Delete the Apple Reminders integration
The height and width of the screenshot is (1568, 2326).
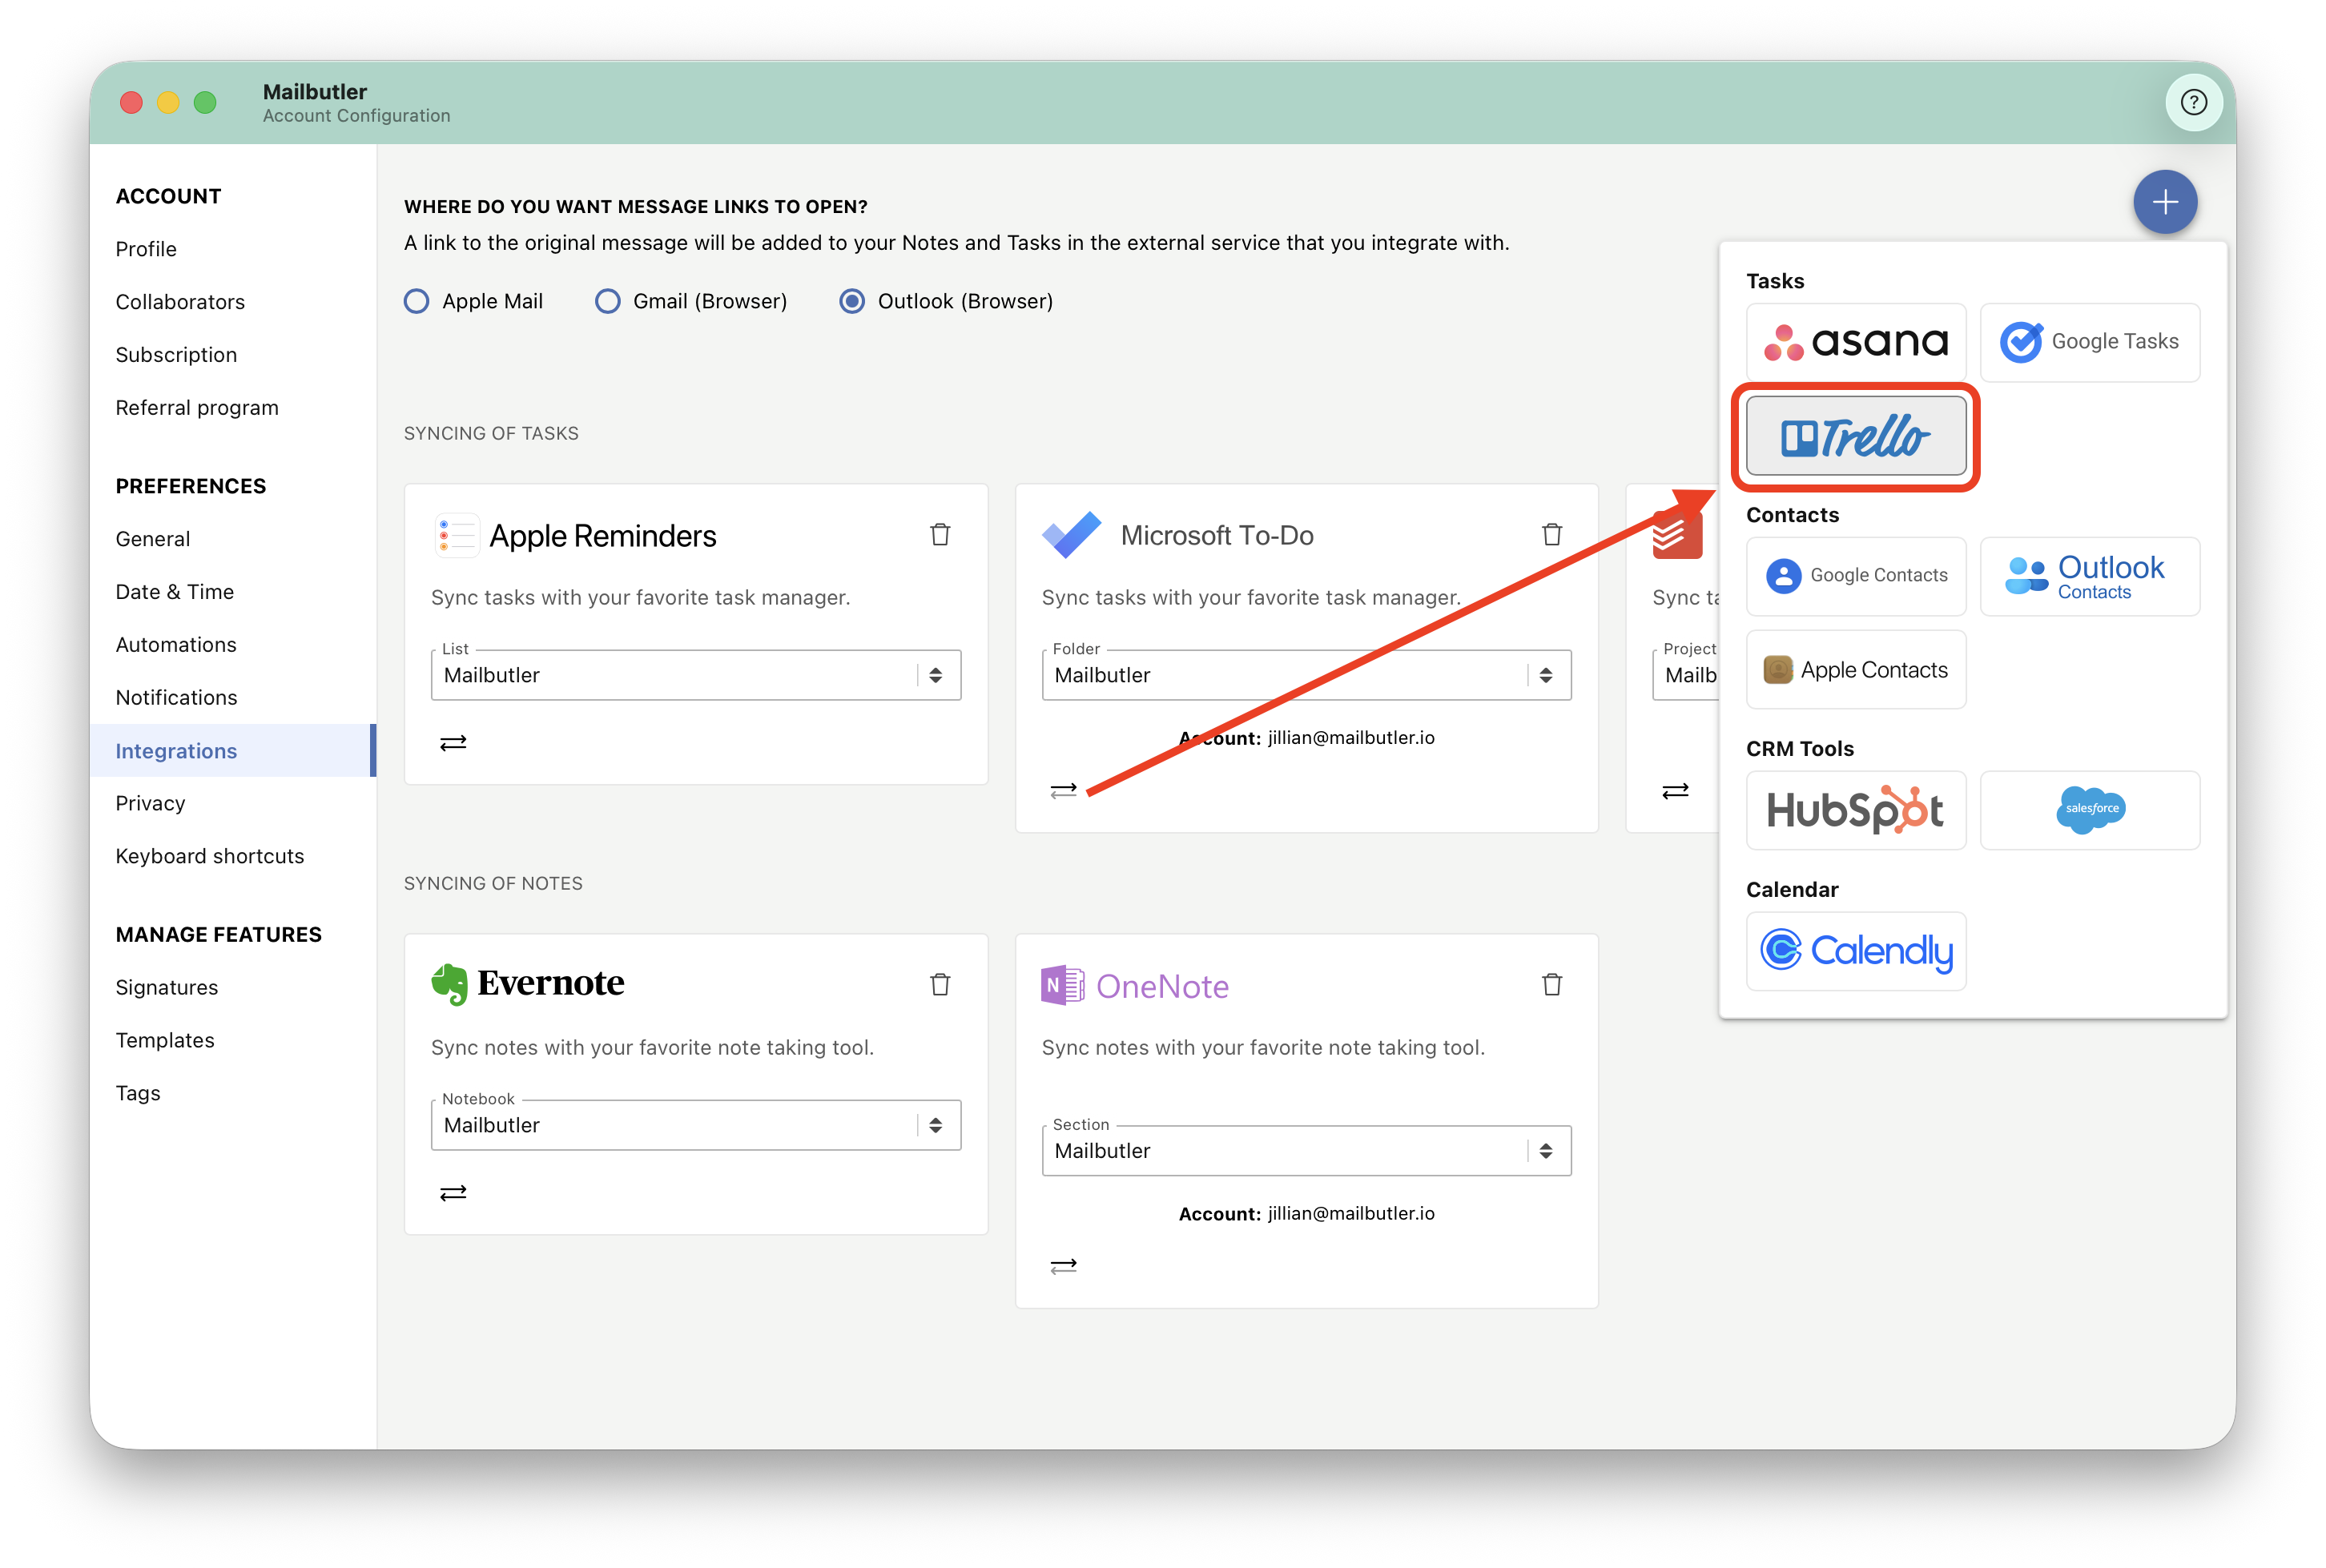tap(939, 535)
